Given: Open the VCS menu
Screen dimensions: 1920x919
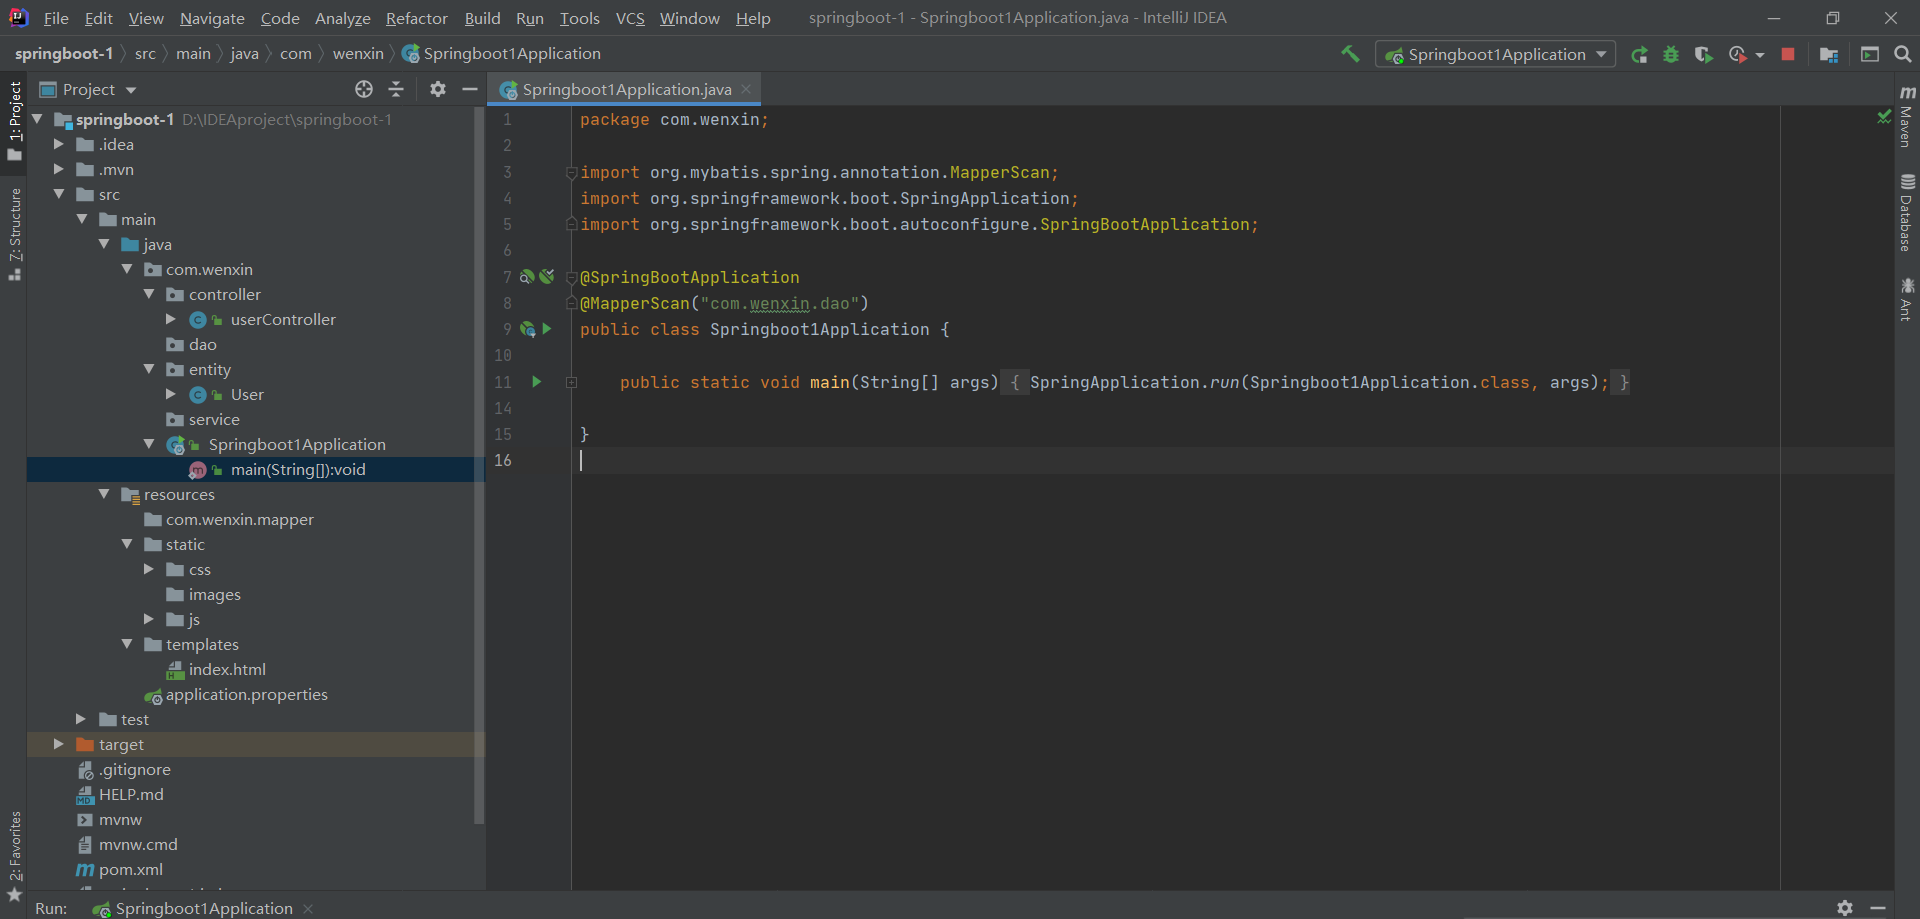Looking at the screenshot, I should (x=630, y=18).
